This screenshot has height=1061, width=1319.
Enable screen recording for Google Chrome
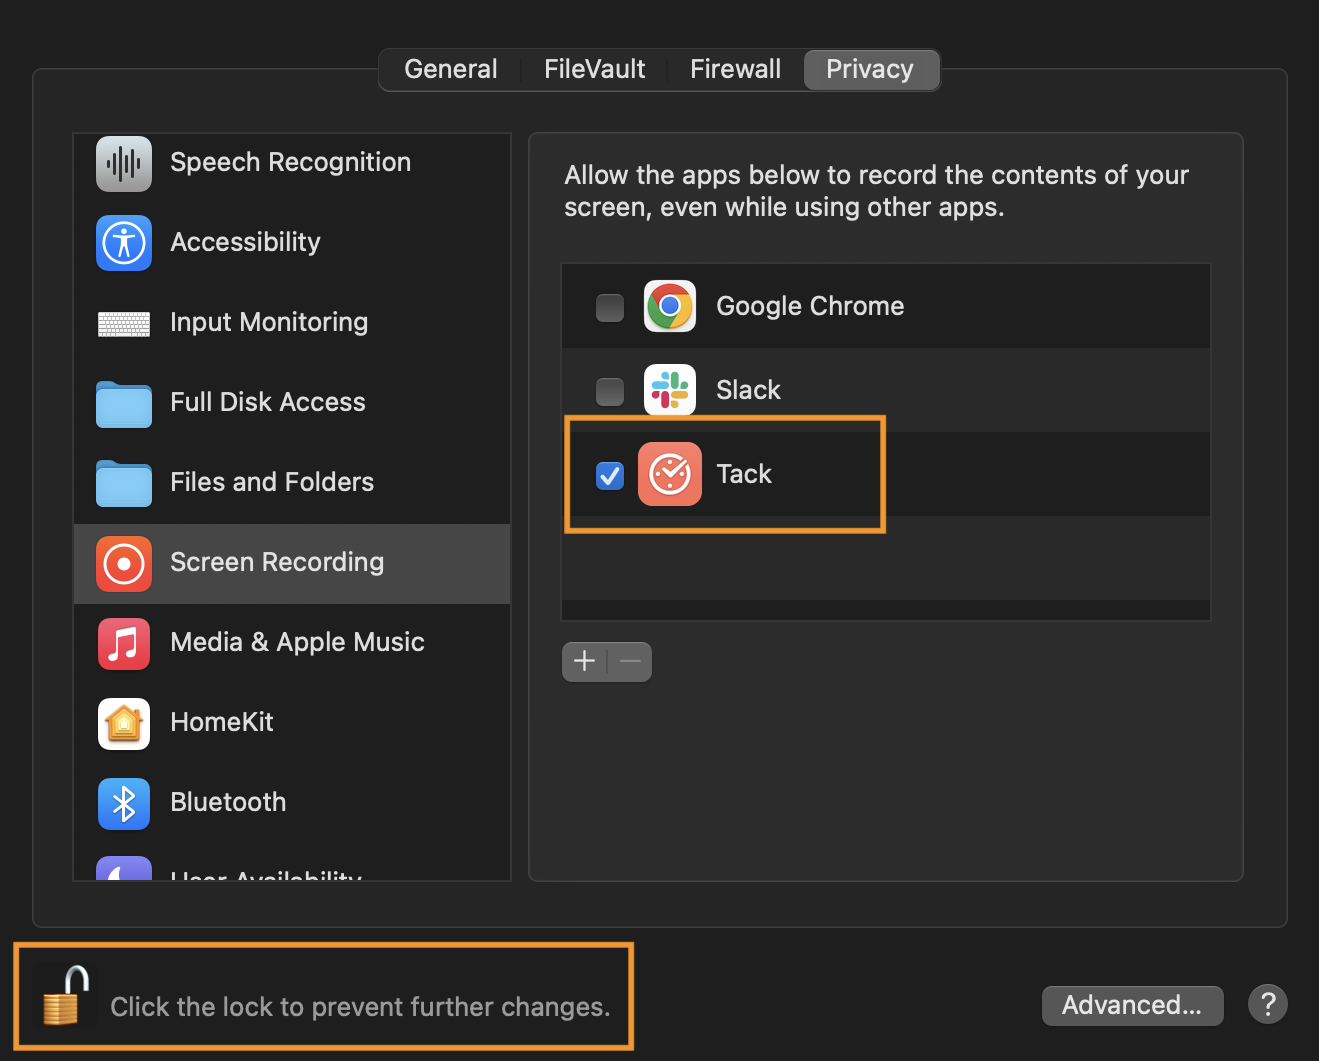pyautogui.click(x=610, y=307)
